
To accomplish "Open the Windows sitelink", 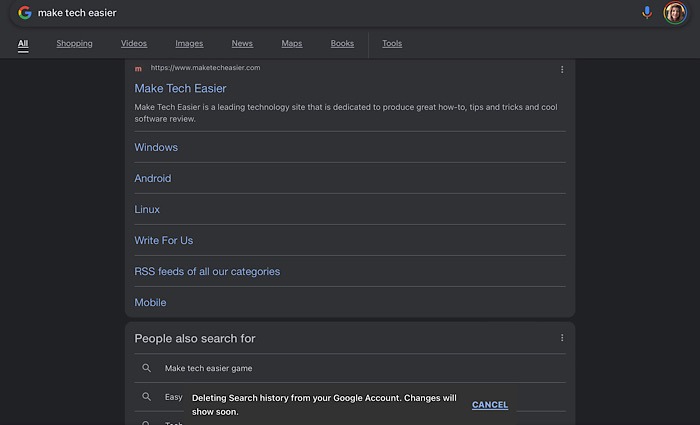I will click(156, 147).
